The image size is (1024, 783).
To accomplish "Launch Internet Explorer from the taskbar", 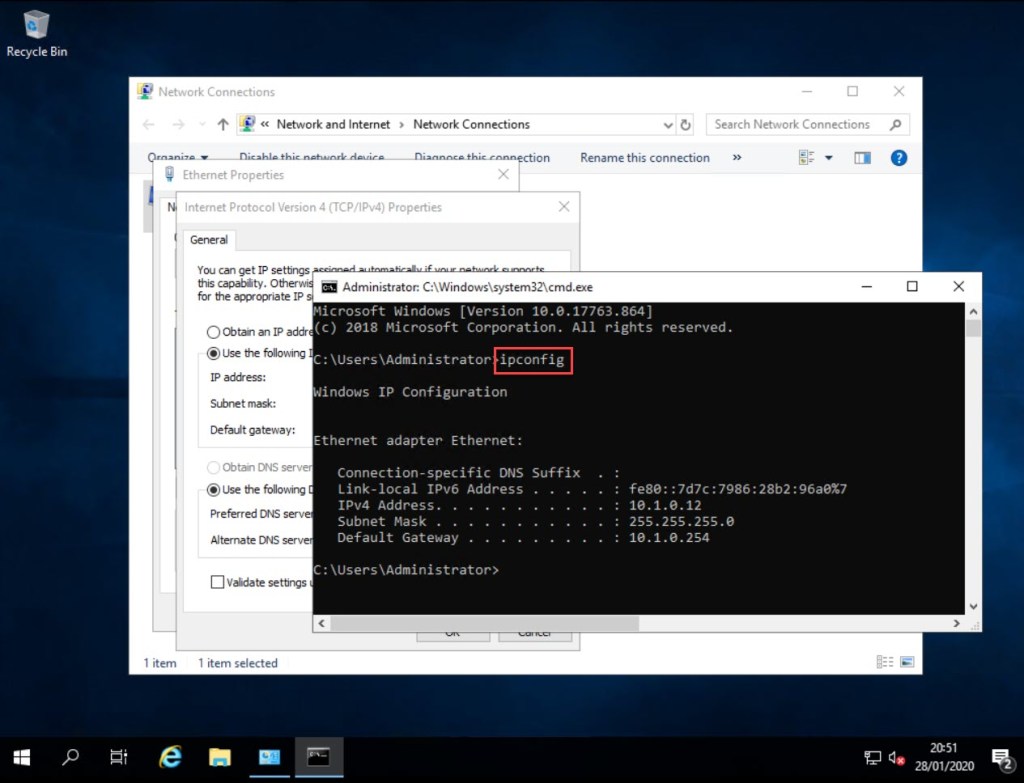I will click(170, 757).
